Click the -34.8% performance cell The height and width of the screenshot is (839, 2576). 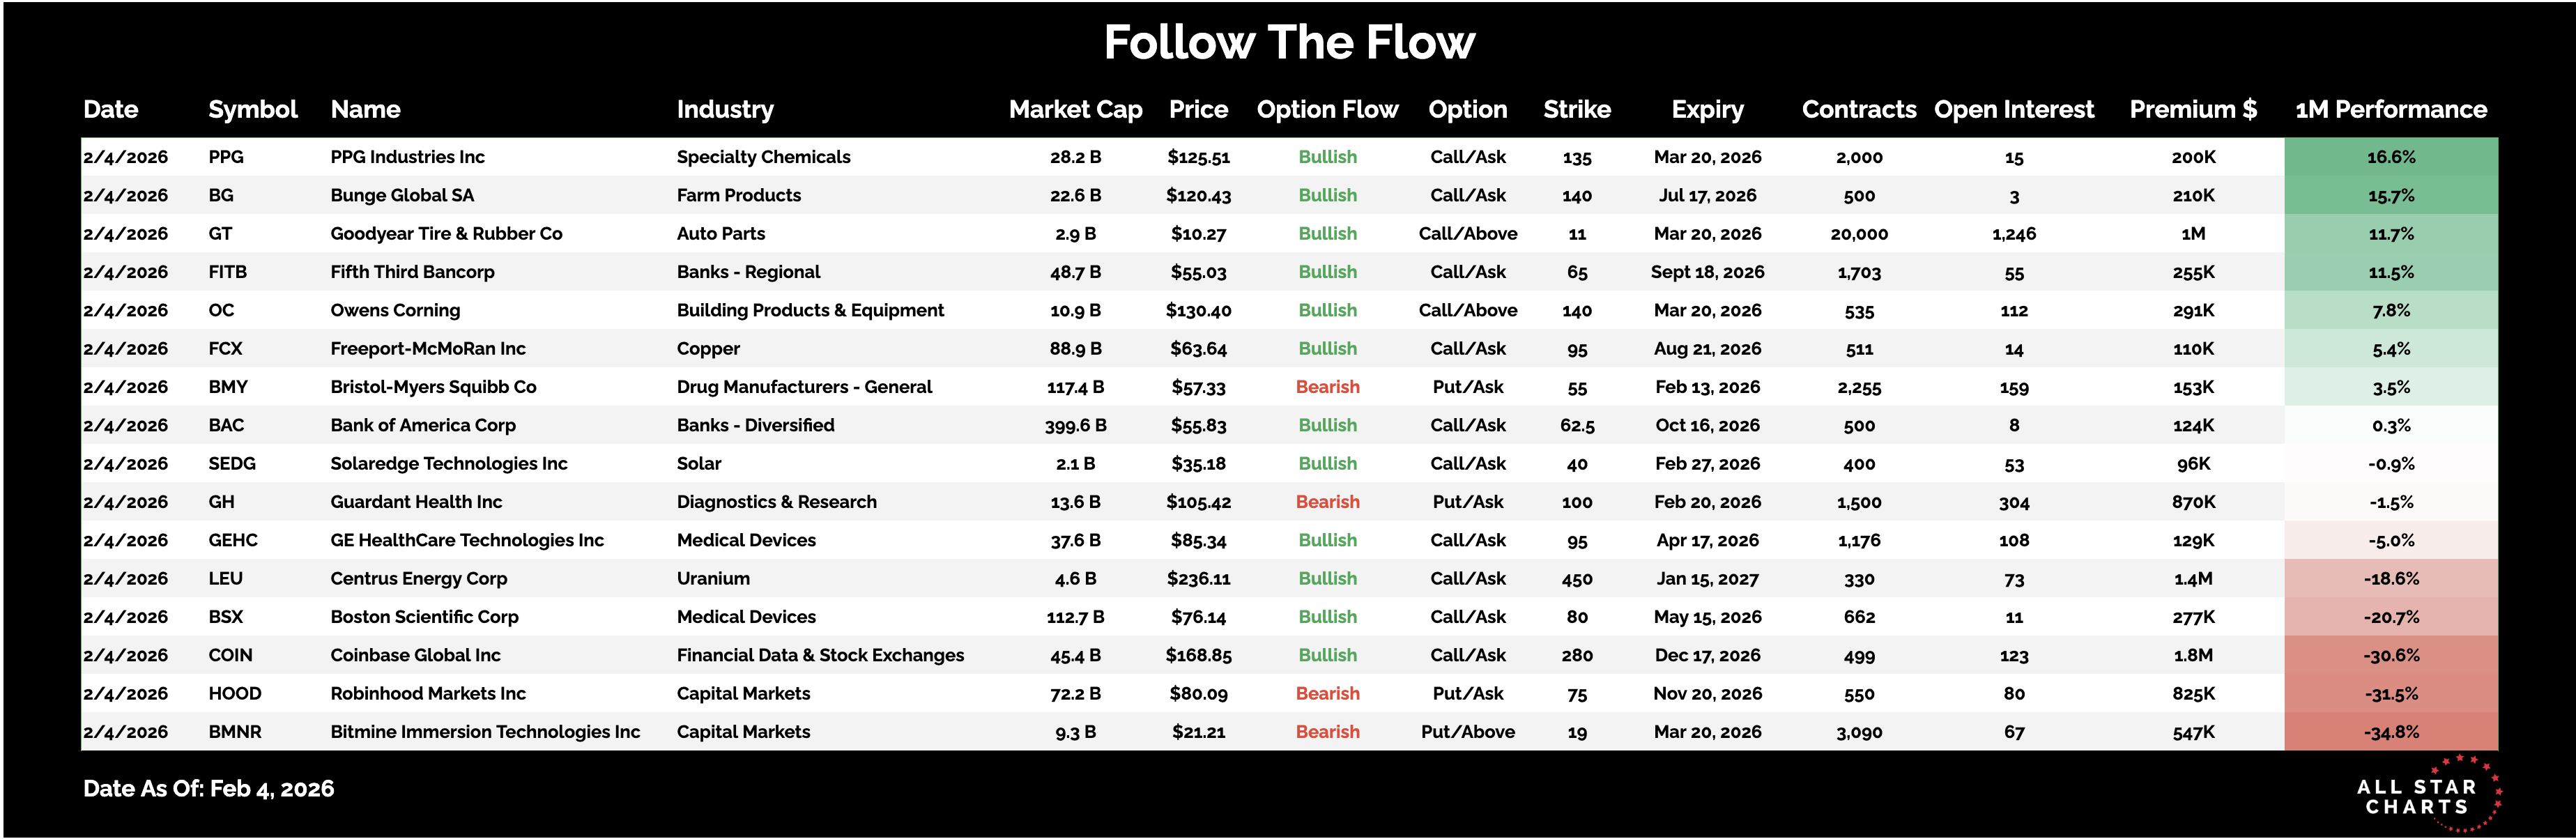coord(2390,732)
